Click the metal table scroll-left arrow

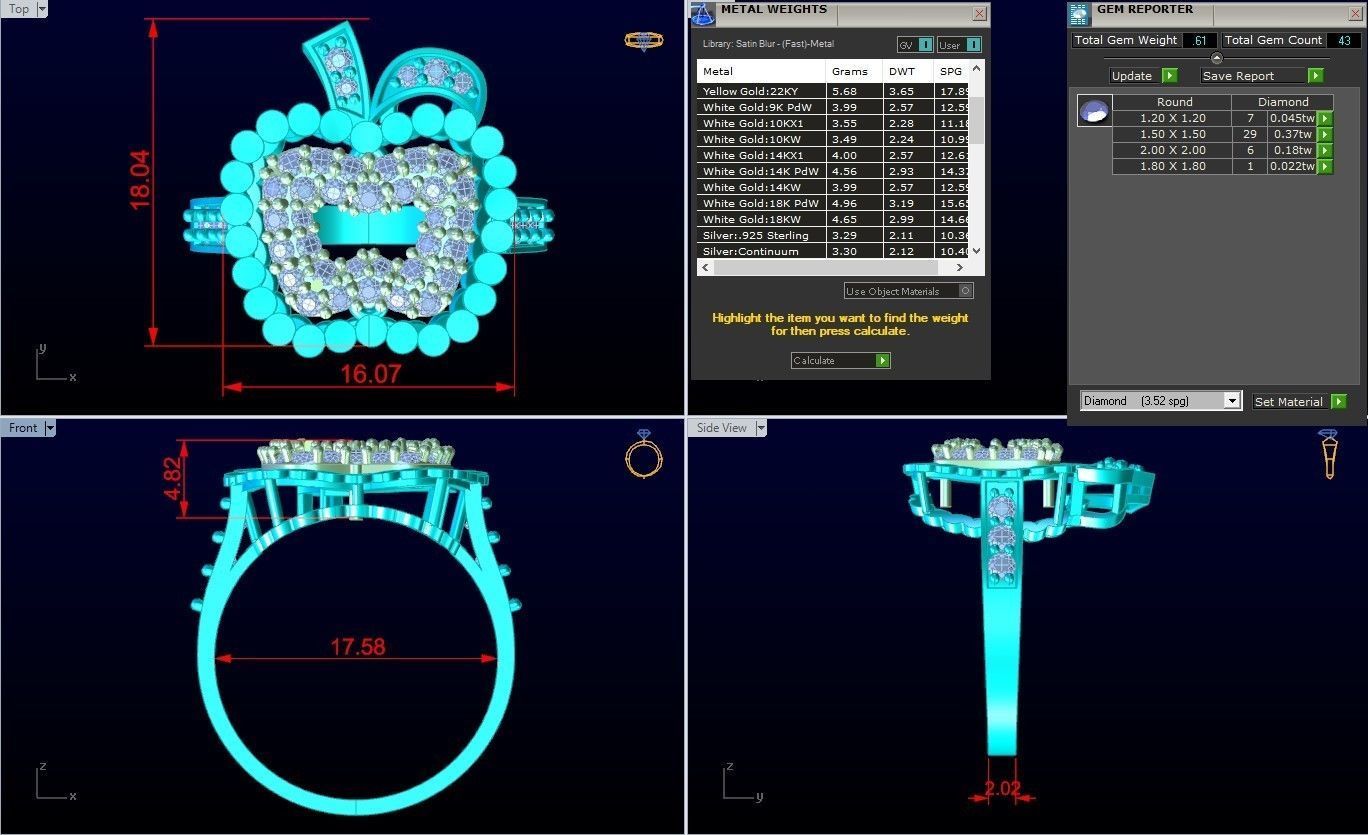pos(705,267)
